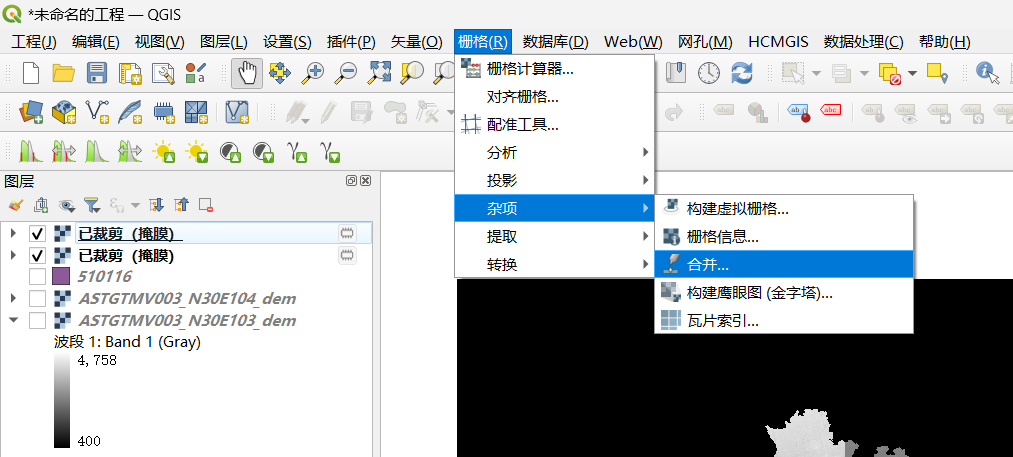This screenshot has height=457, width=1013.
Task: Open project via yellow folder icon
Action: pos(64,73)
